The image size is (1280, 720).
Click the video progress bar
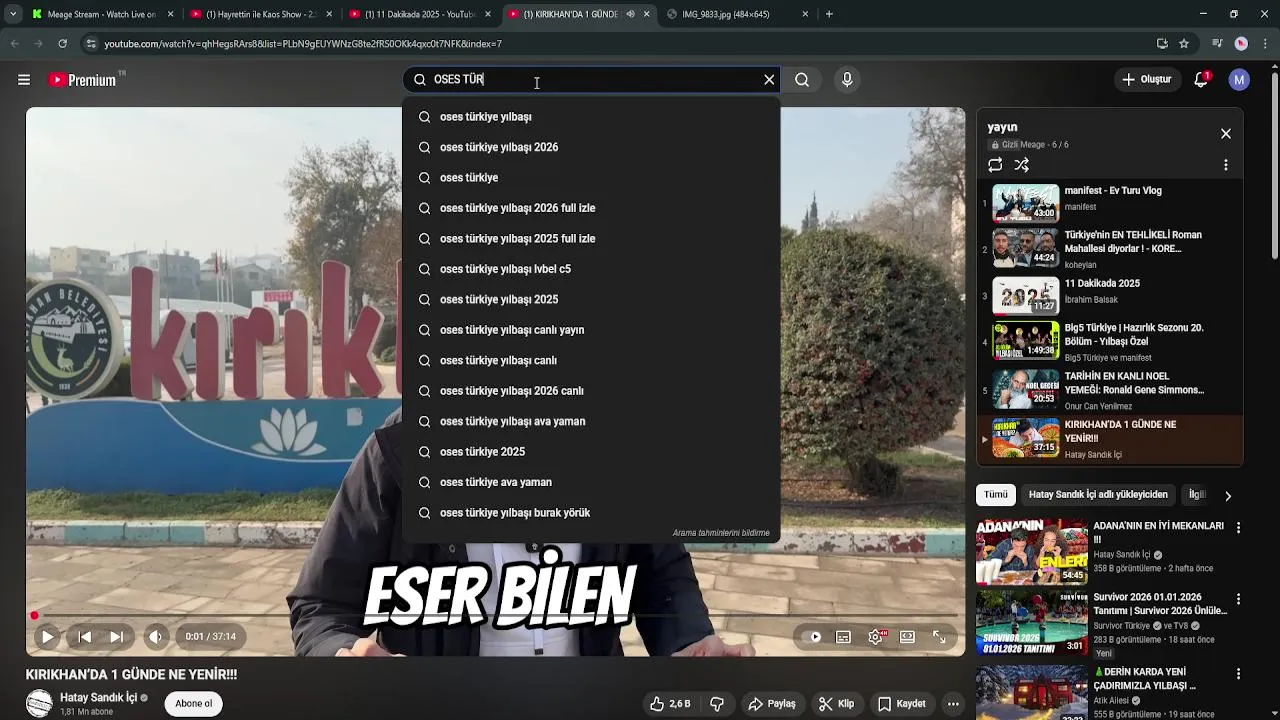(496, 616)
